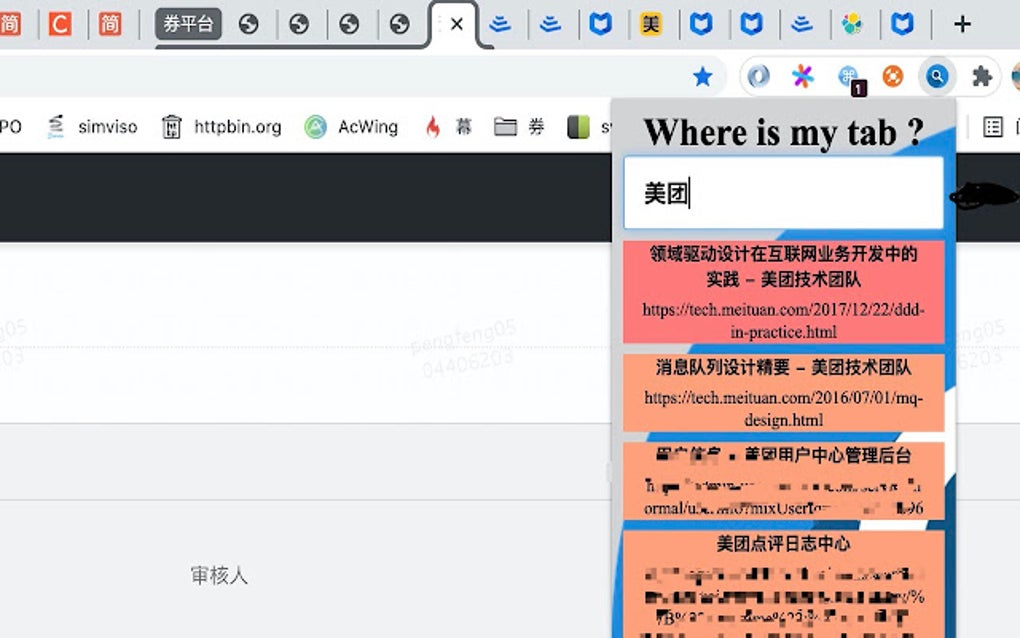Click the bookmark star in the address bar
The width and height of the screenshot is (1020, 638).
pos(703,75)
